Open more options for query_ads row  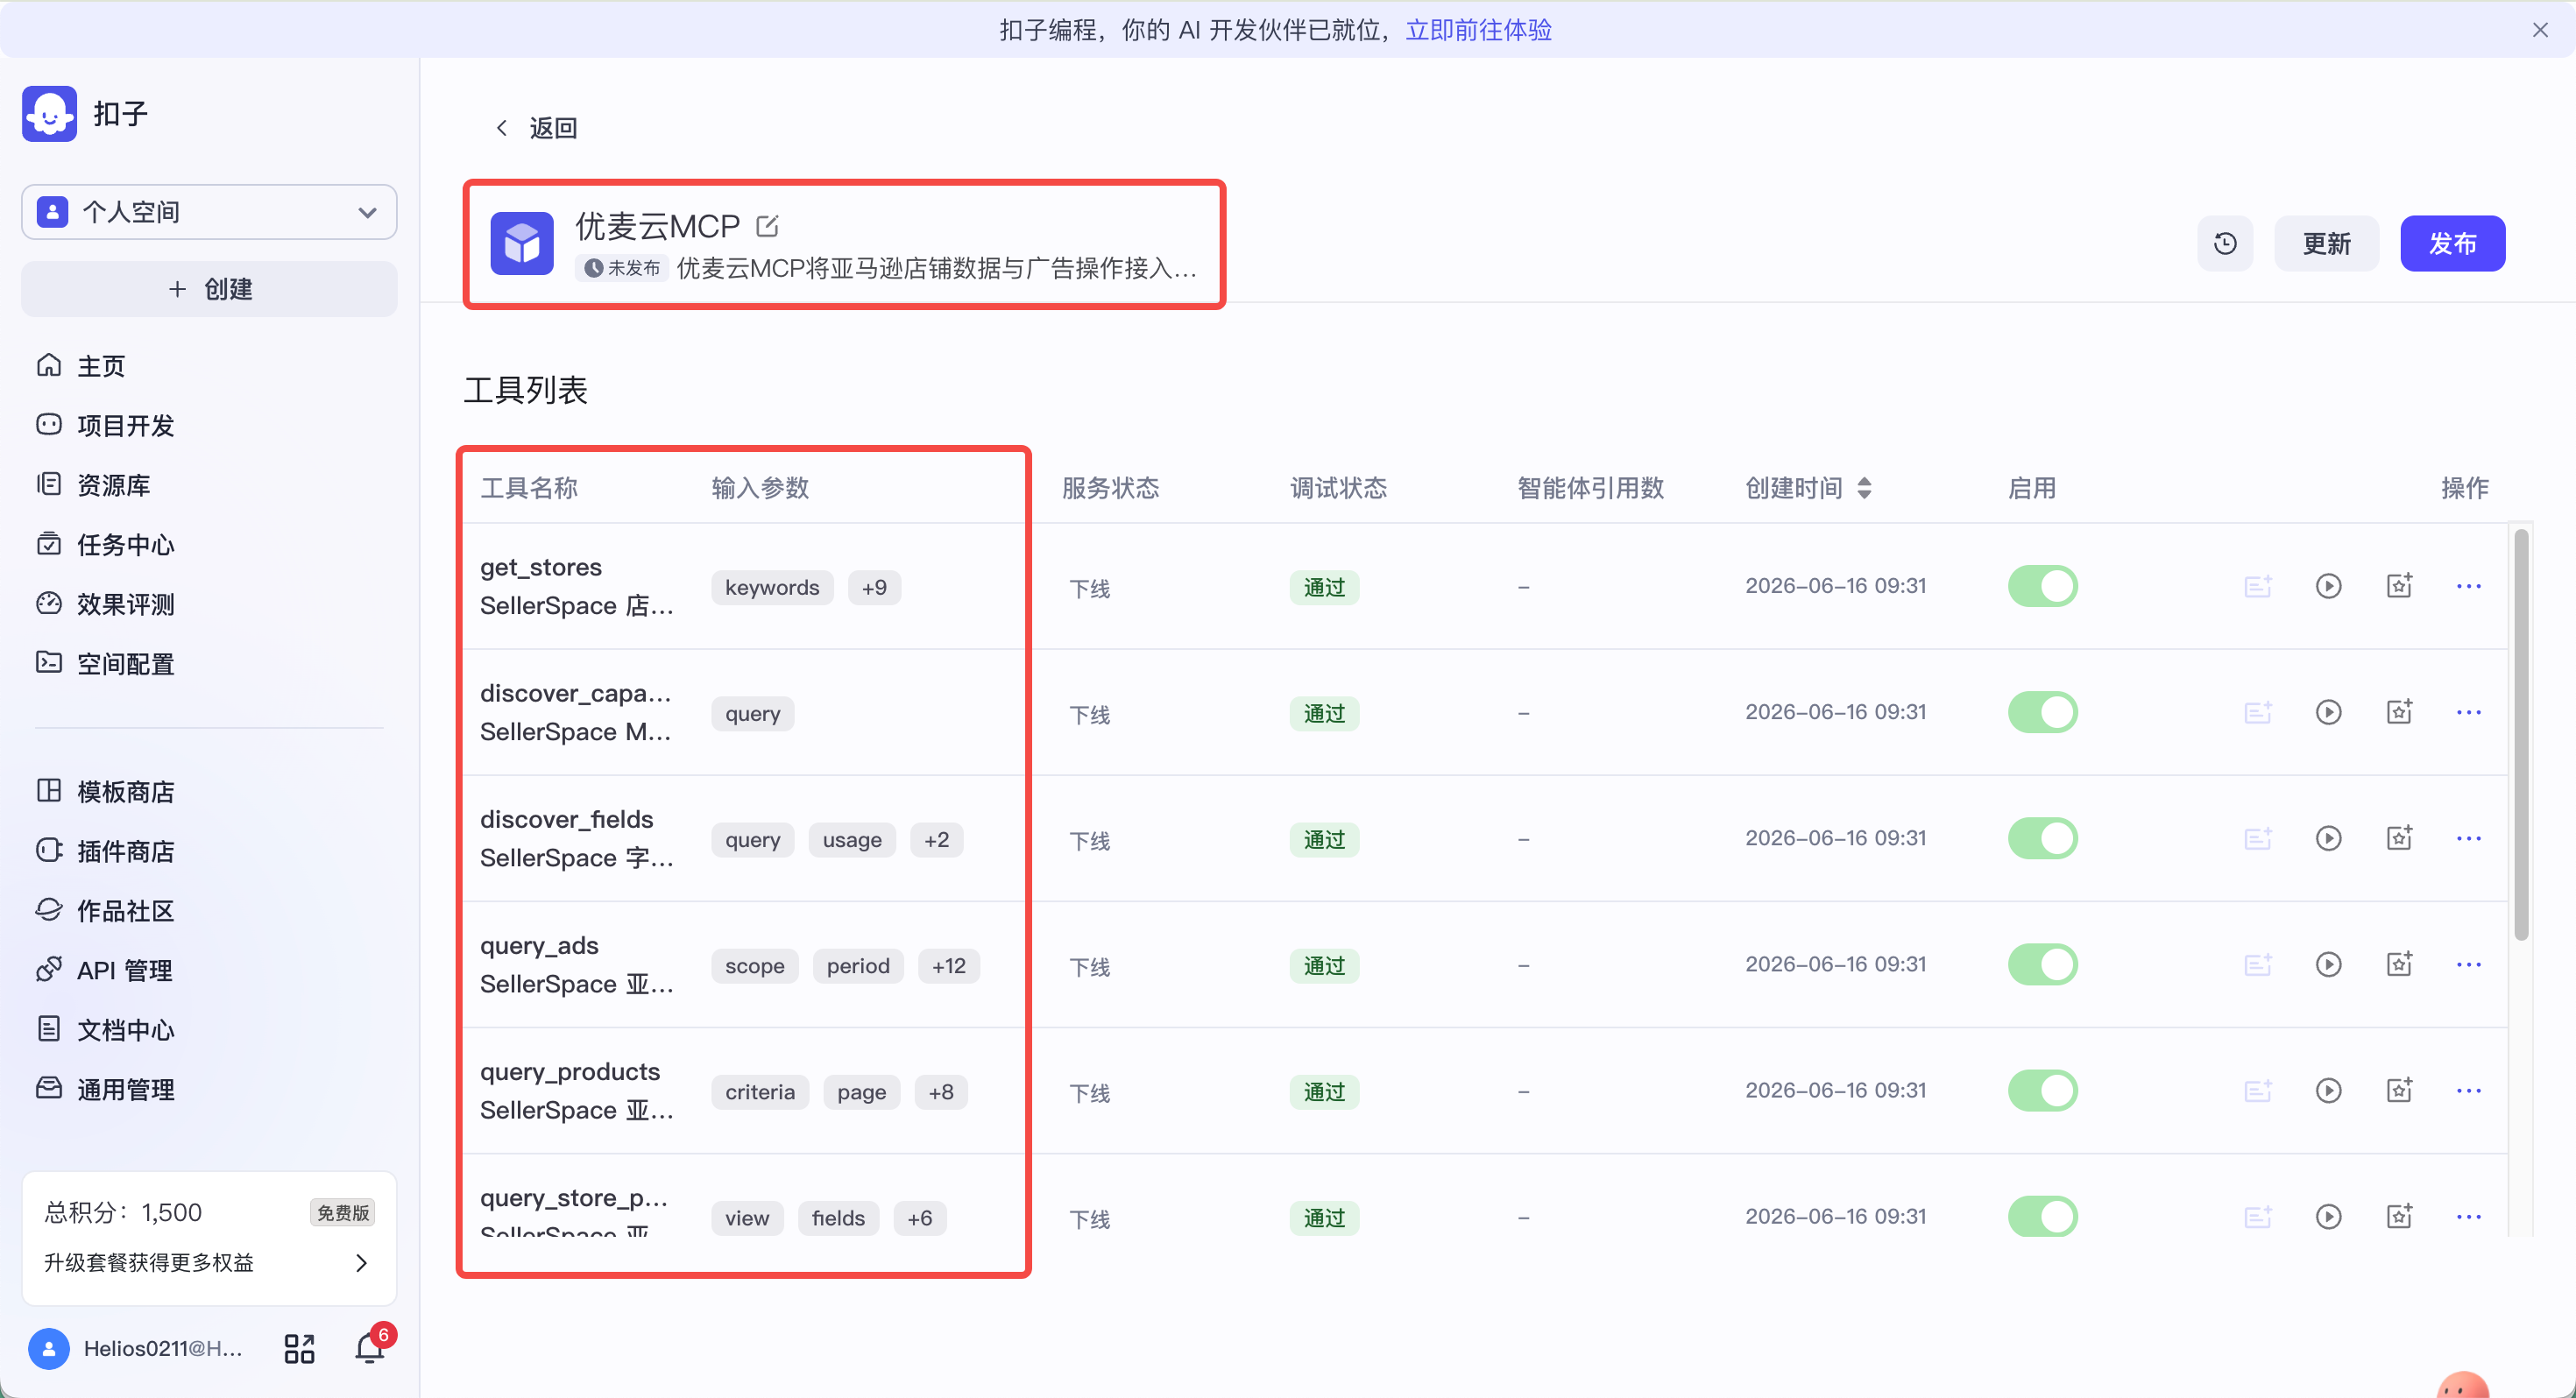coord(2469,964)
